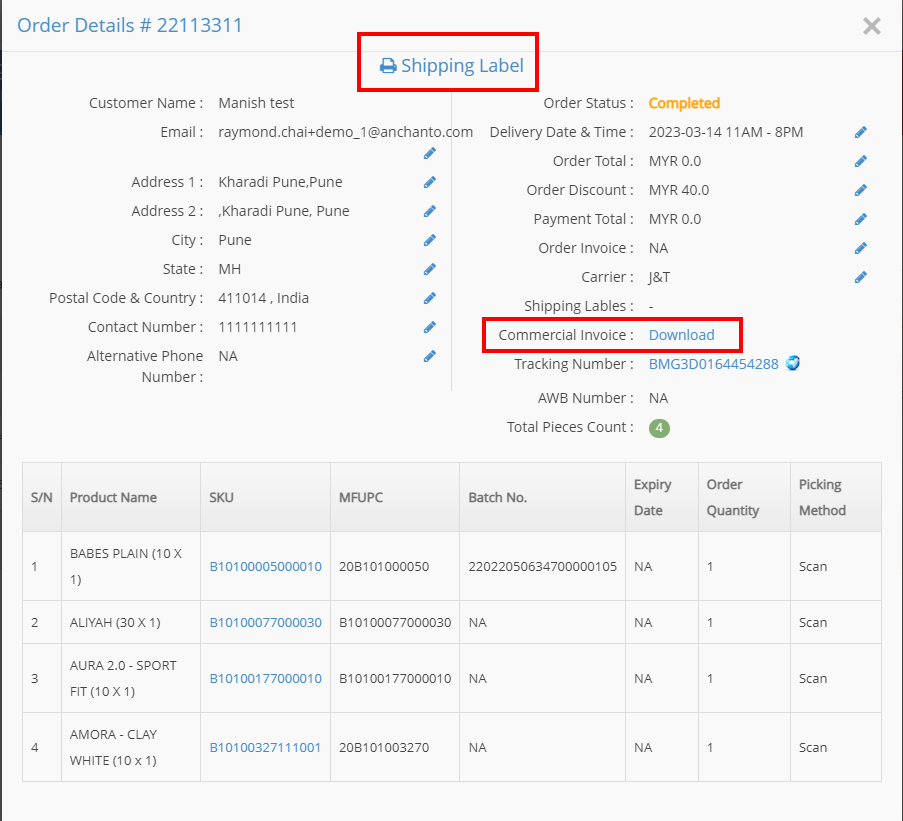Edit Address 1 using pencil icon
903x821 pixels.
tap(430, 182)
